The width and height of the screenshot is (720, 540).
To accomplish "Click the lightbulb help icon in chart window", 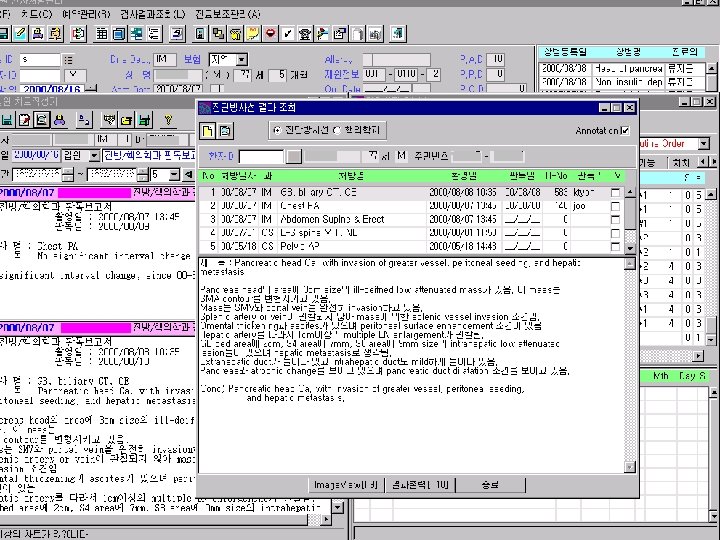I will point(169,120).
